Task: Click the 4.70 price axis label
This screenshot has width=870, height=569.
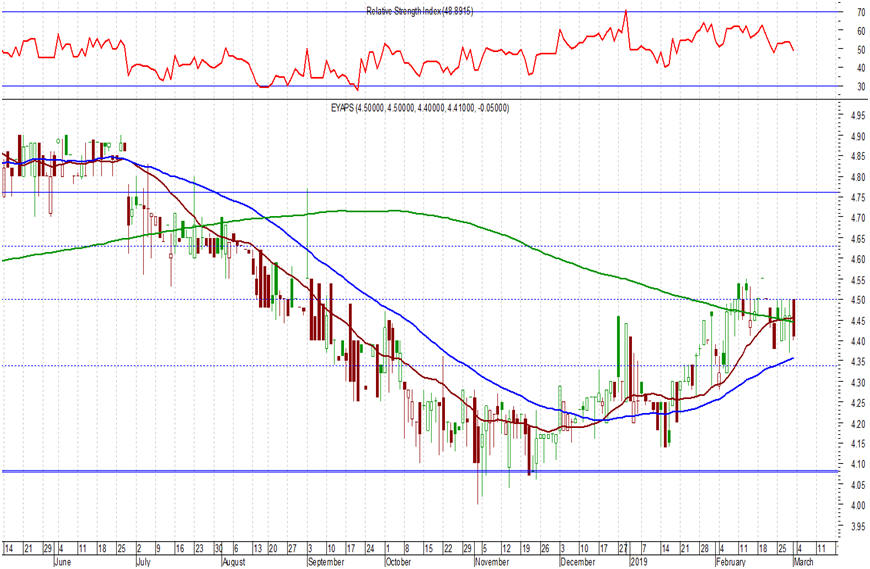Action: [858, 218]
